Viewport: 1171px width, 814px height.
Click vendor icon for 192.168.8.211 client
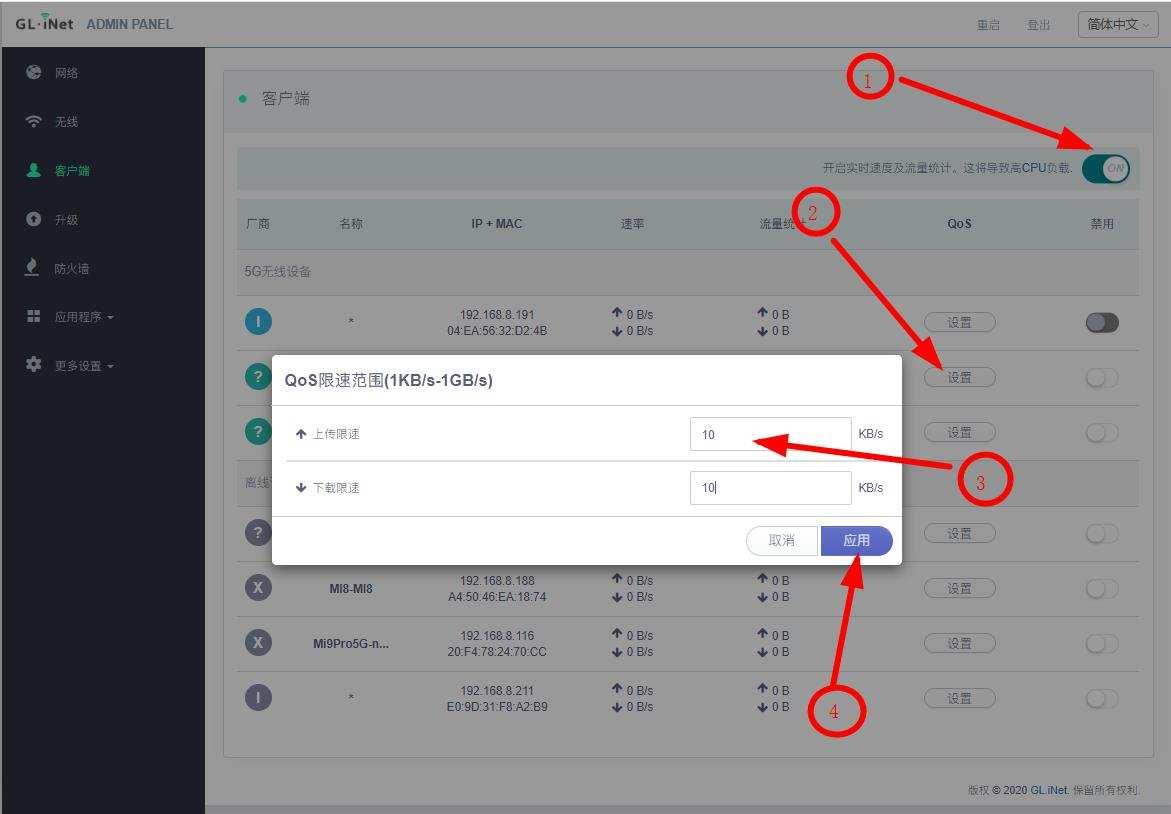(x=258, y=698)
